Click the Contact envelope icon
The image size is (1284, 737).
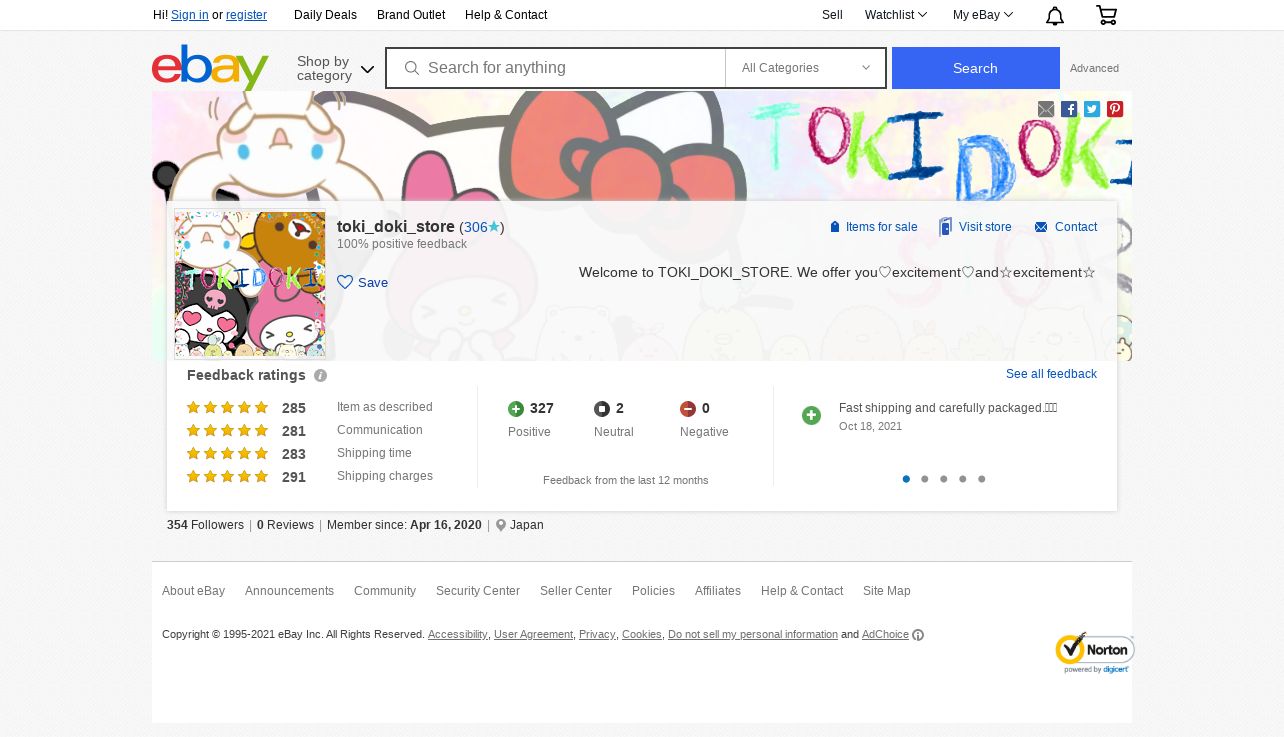tap(1041, 227)
